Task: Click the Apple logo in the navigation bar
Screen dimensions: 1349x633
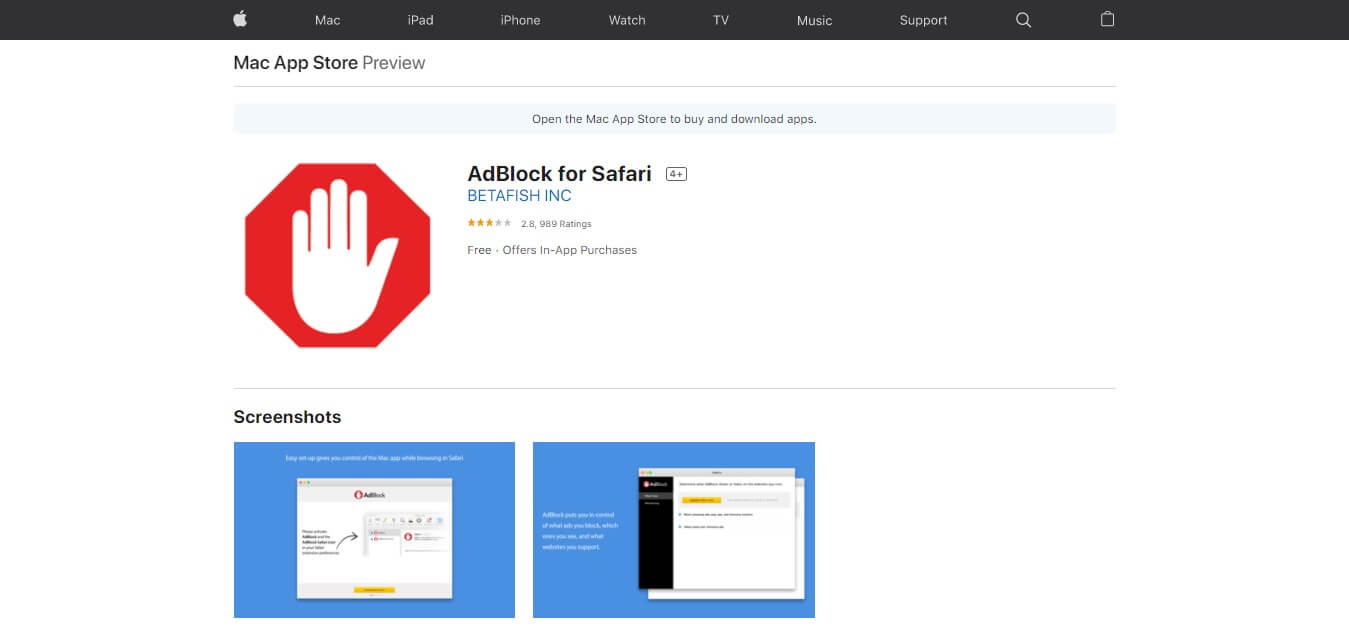Action: pos(240,19)
